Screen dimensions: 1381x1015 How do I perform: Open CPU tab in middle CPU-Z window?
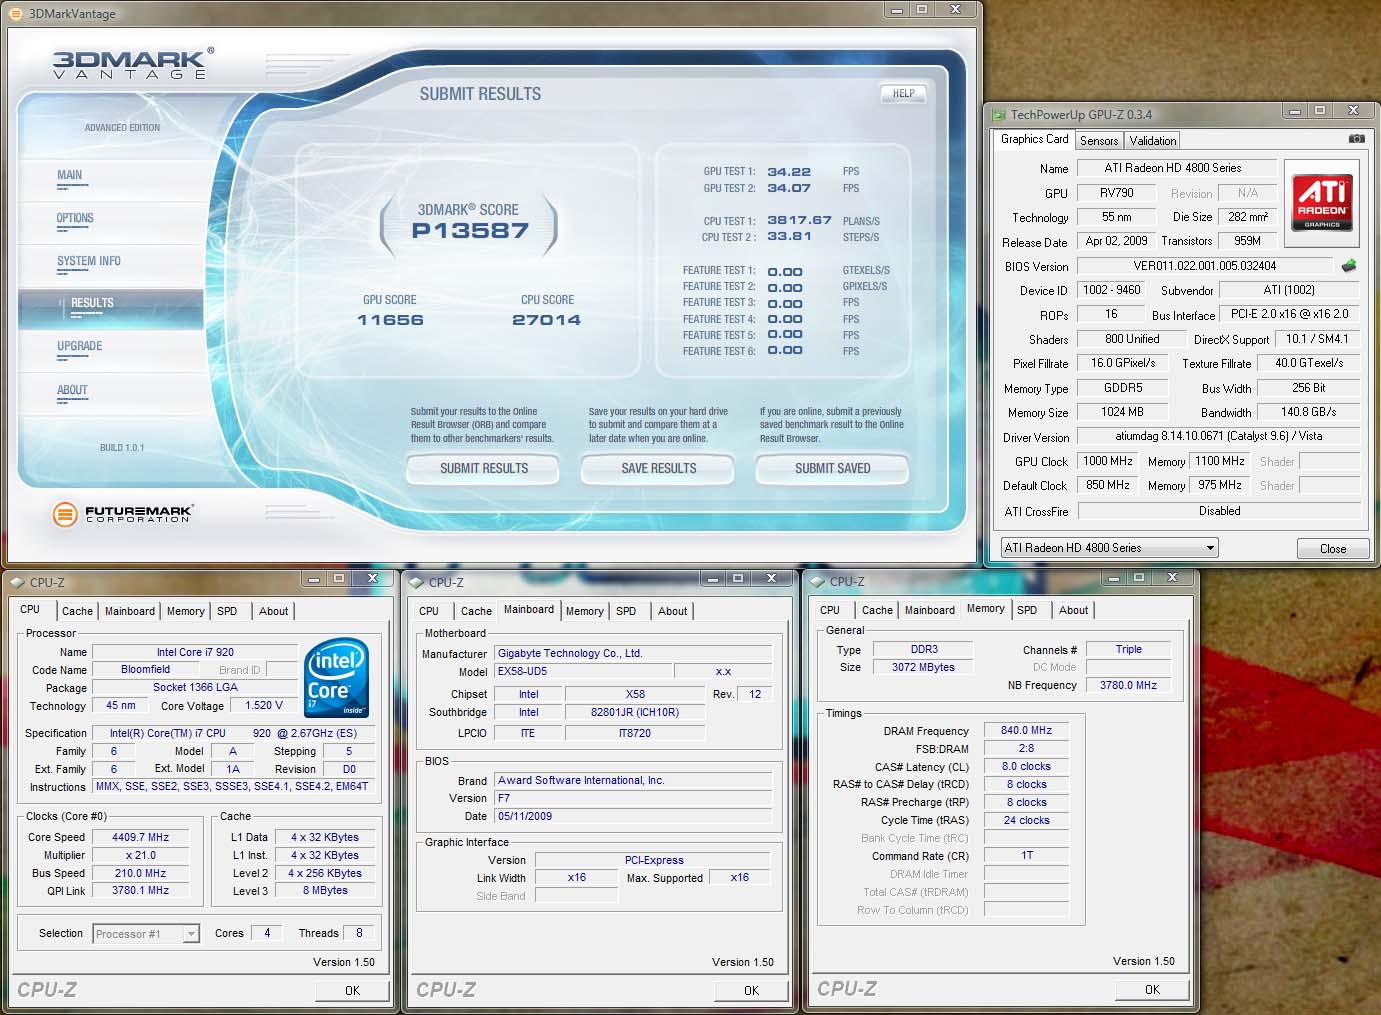429,611
